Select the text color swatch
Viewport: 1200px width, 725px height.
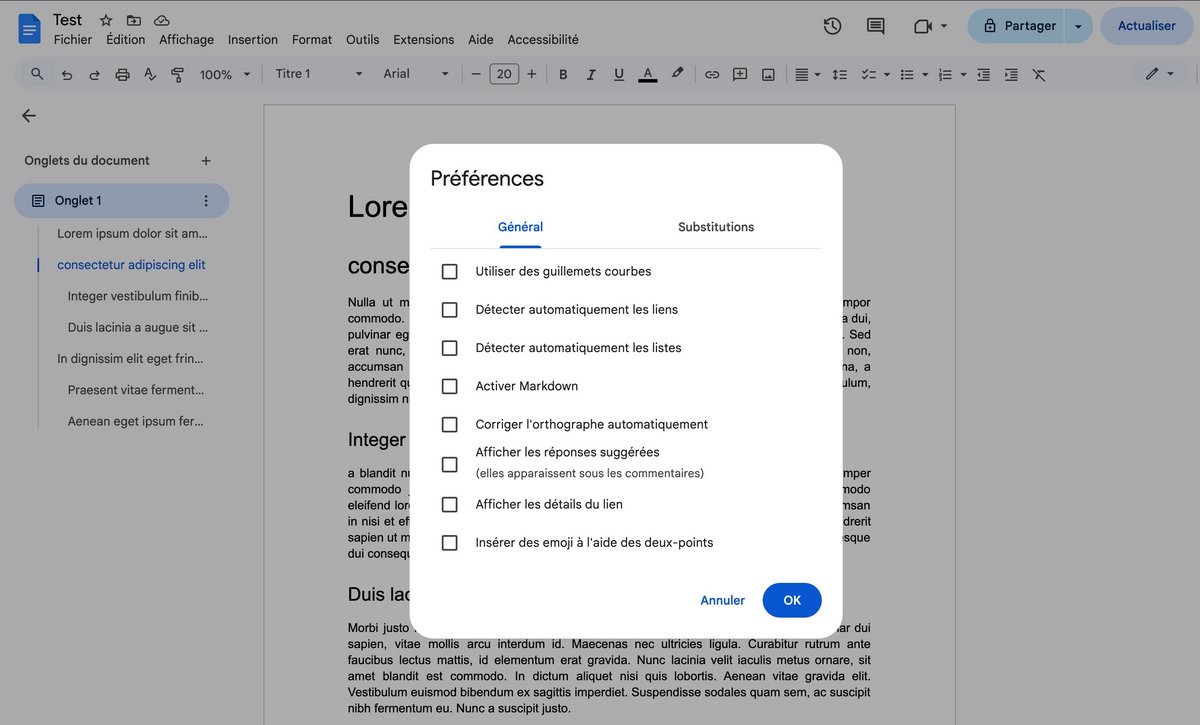pos(647,73)
